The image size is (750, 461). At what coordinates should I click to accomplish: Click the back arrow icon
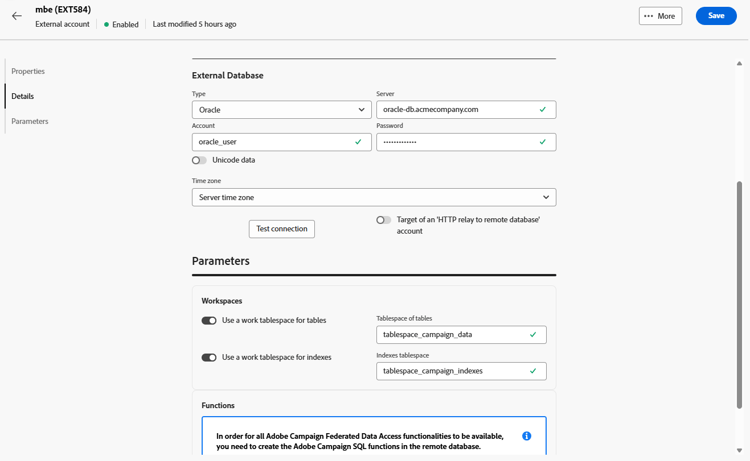click(17, 16)
